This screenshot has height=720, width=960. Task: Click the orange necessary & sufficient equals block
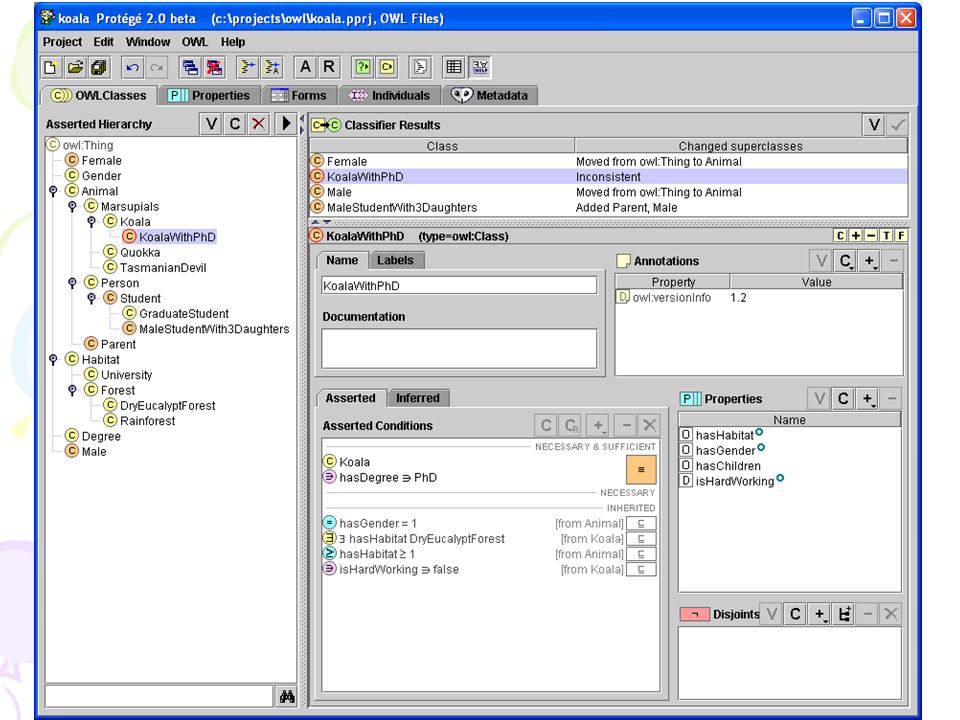641,470
